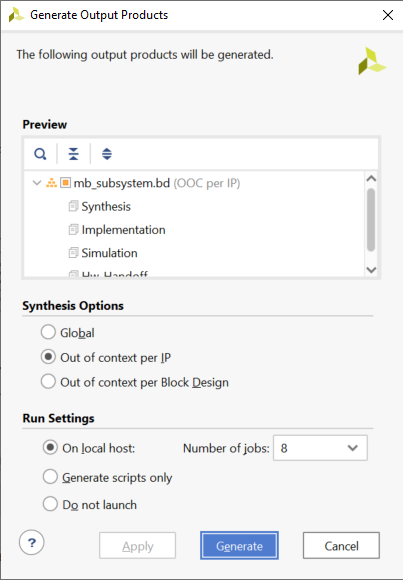Open the help question mark button
Image resolution: width=403 pixels, height=580 pixels.
32,543
